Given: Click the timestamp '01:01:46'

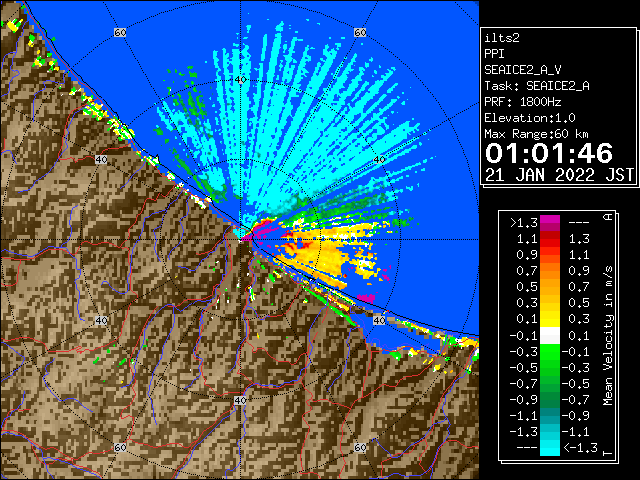Looking at the screenshot, I should click(549, 153).
